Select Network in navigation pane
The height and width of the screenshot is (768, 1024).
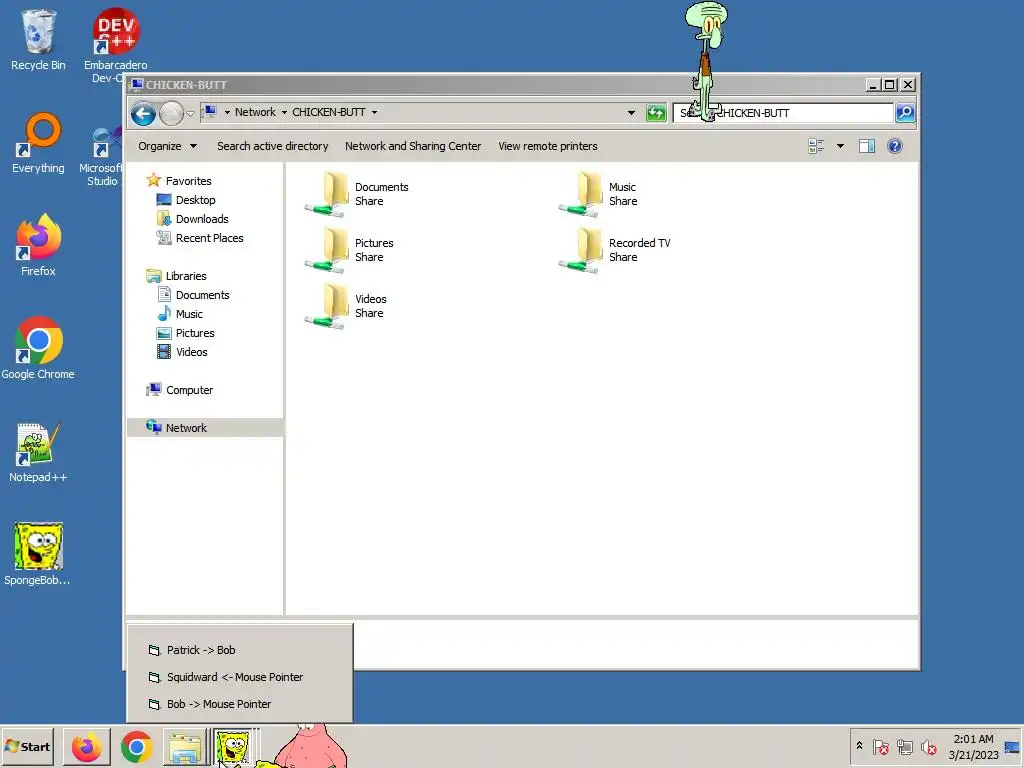(205, 428)
